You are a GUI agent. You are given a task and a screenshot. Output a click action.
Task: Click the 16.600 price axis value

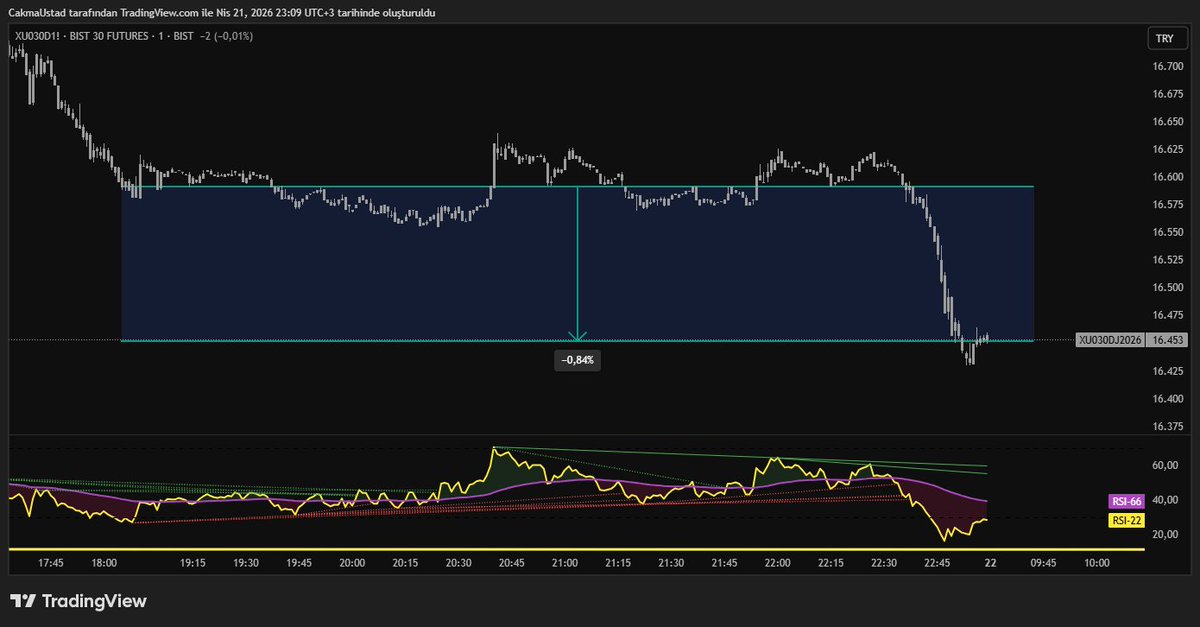(x=1168, y=177)
